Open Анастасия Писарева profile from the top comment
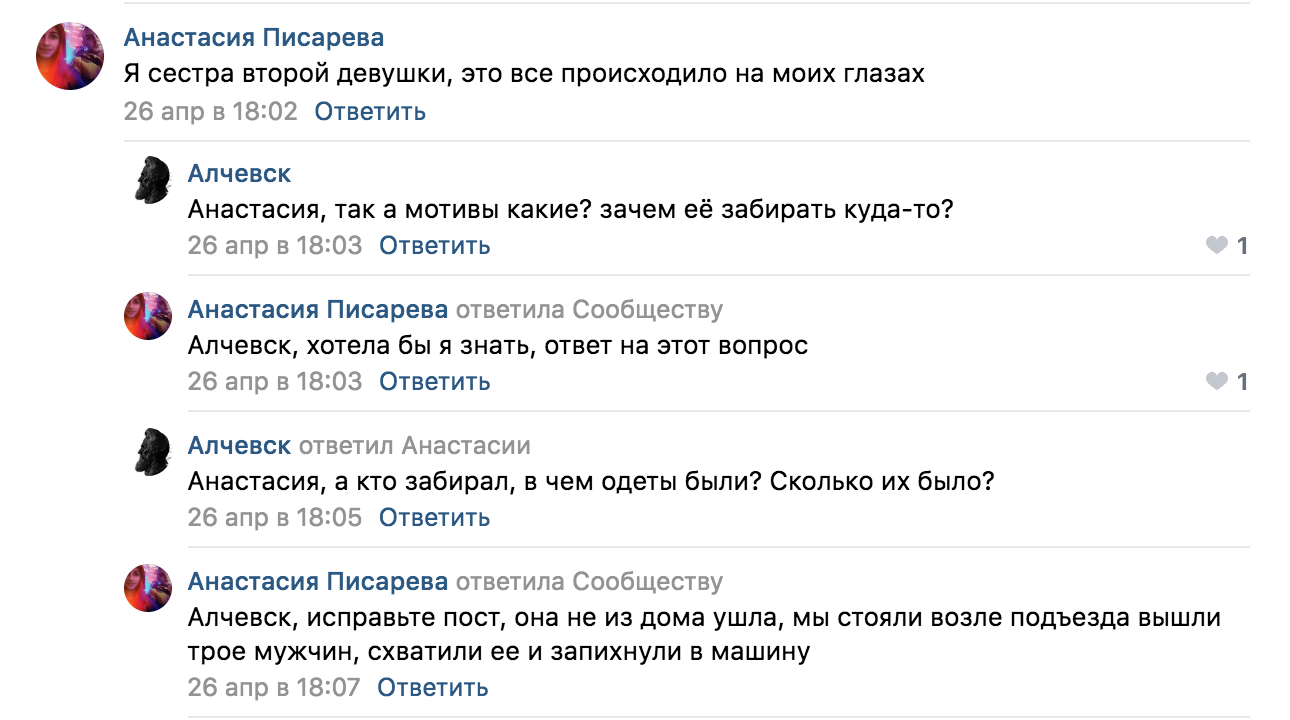The image size is (1290, 720). pyautogui.click(x=254, y=38)
